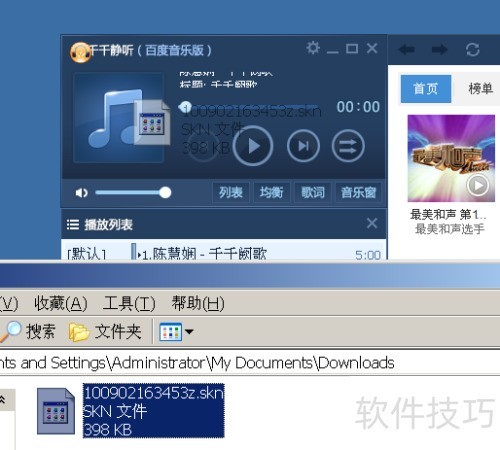
Task: Click the 播放列表 list menu icon
Action: coord(73,225)
